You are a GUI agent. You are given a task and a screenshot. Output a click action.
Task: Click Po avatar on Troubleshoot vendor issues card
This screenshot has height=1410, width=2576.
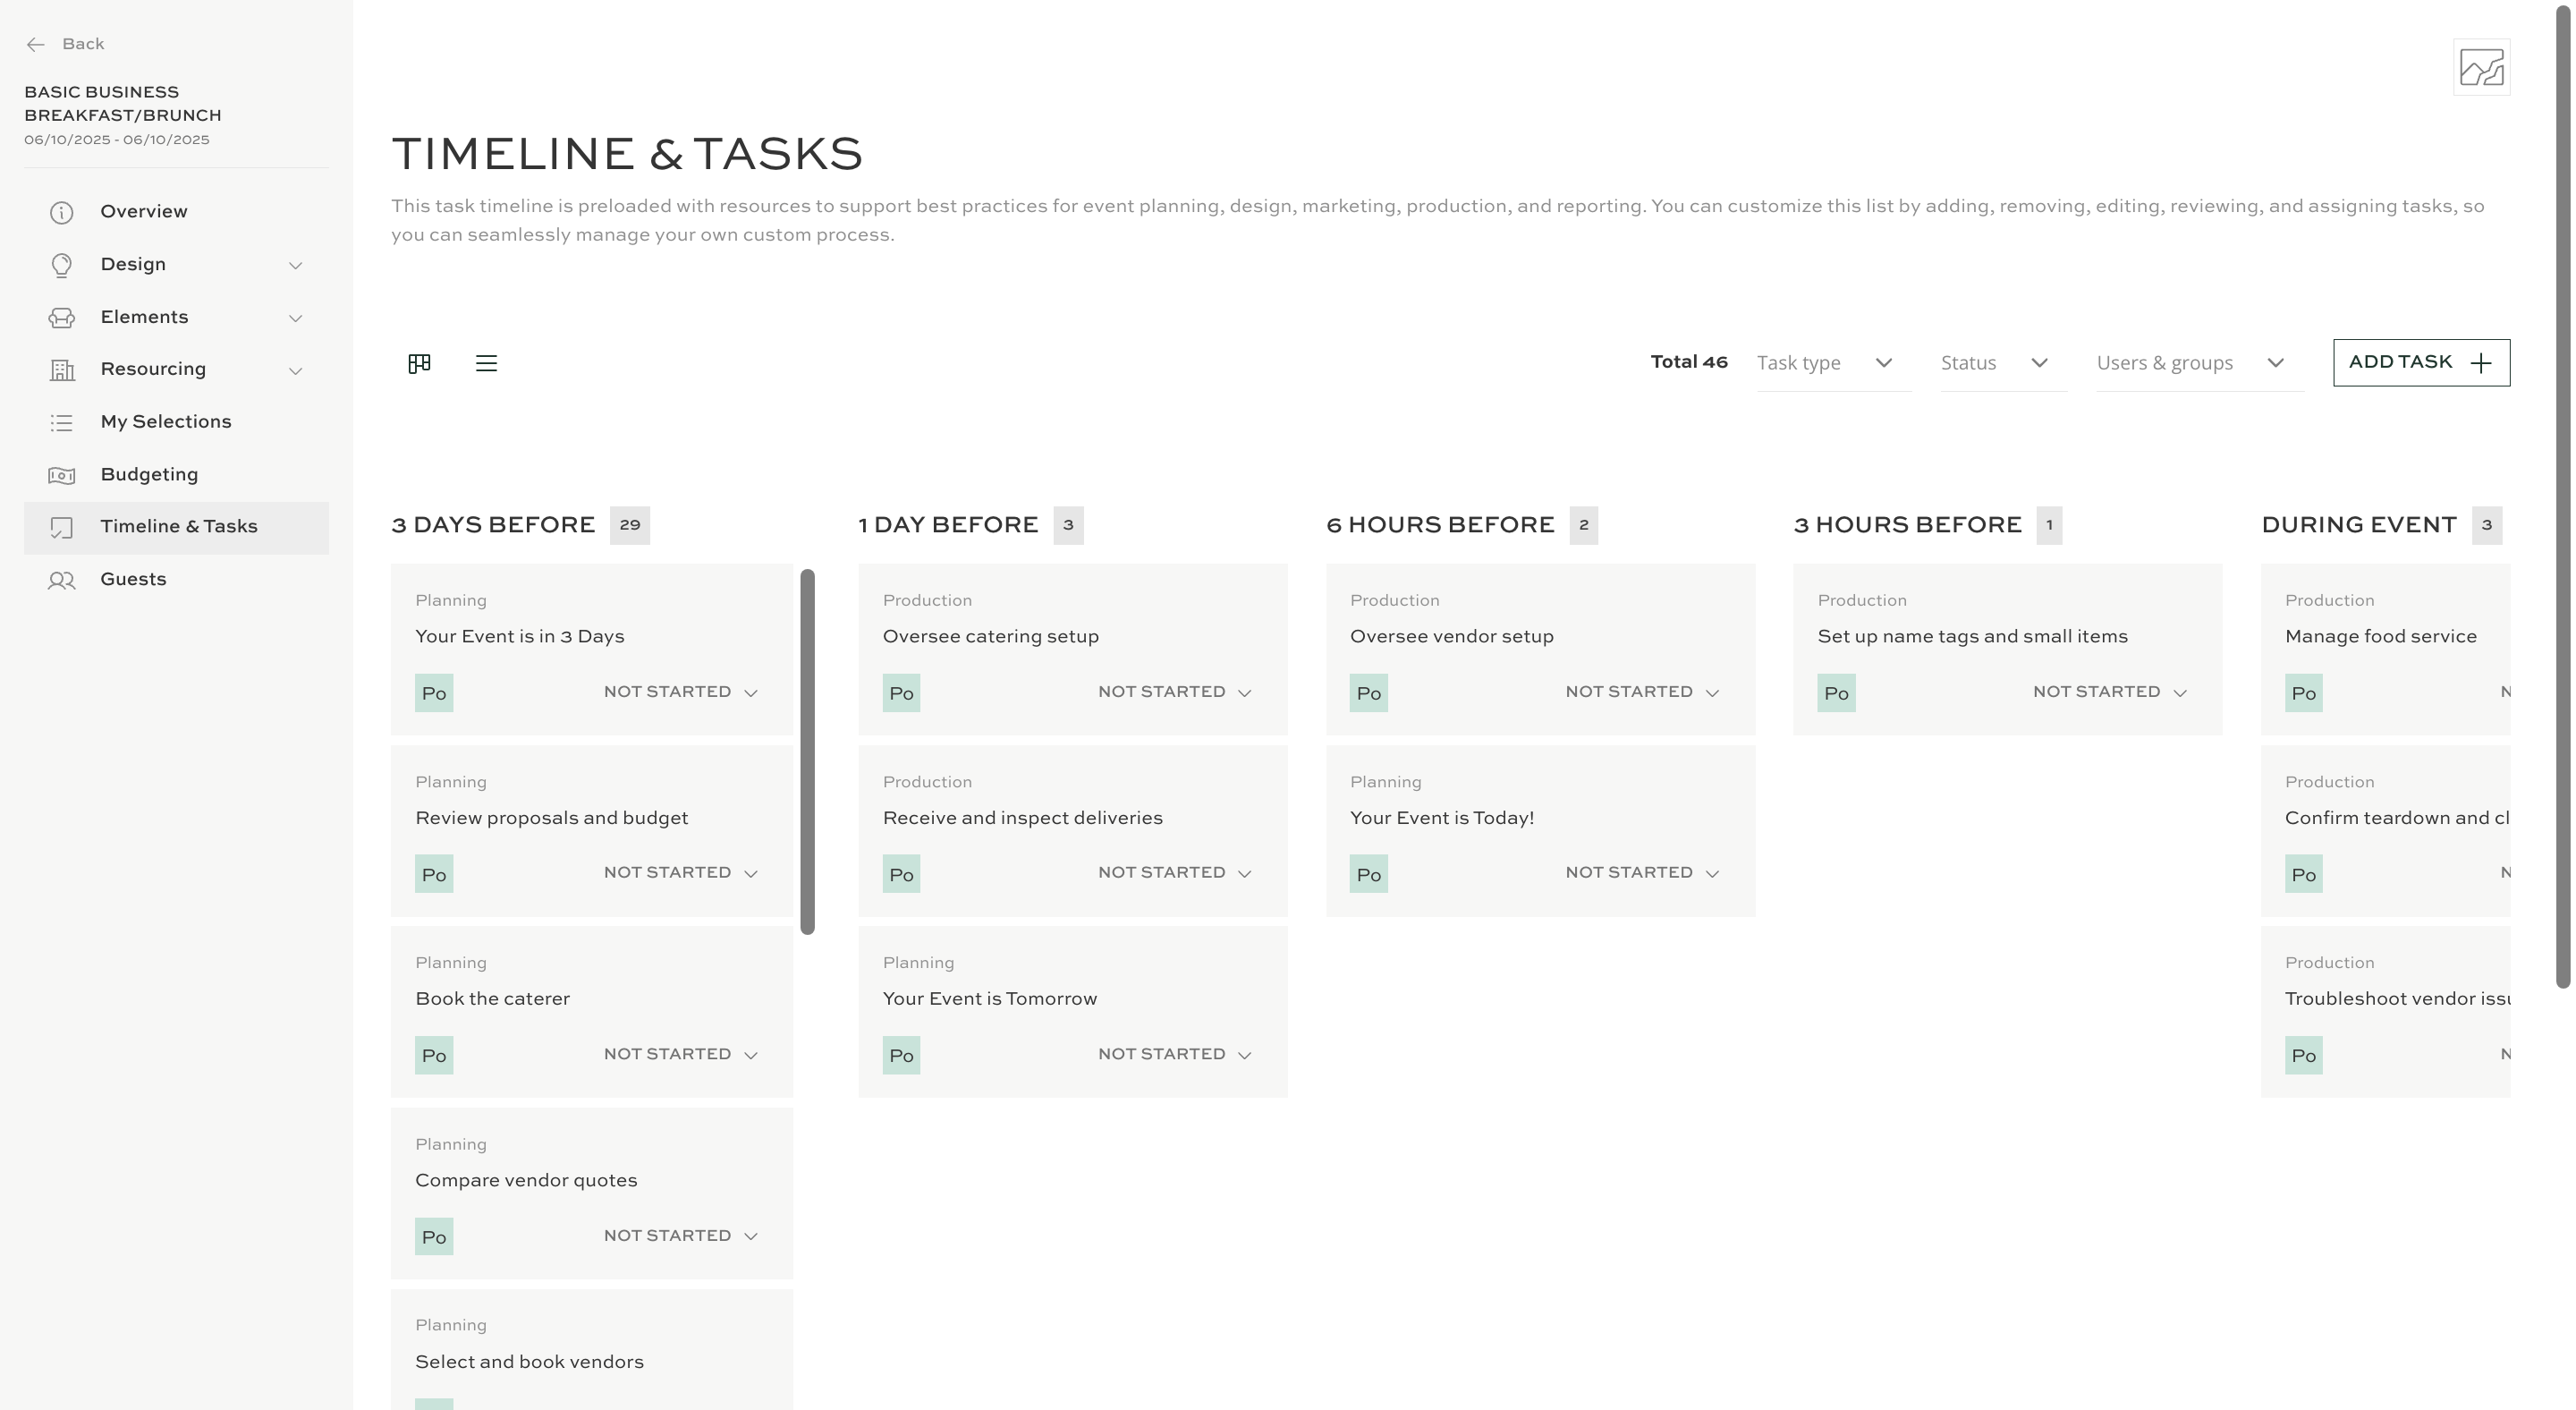point(2303,1055)
